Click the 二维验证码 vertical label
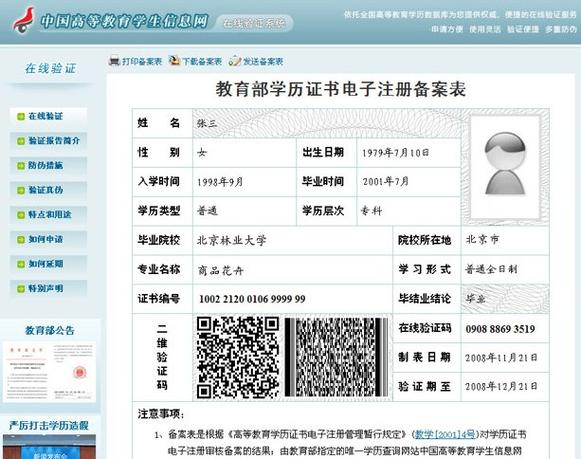581x459 pixels. click(x=162, y=357)
